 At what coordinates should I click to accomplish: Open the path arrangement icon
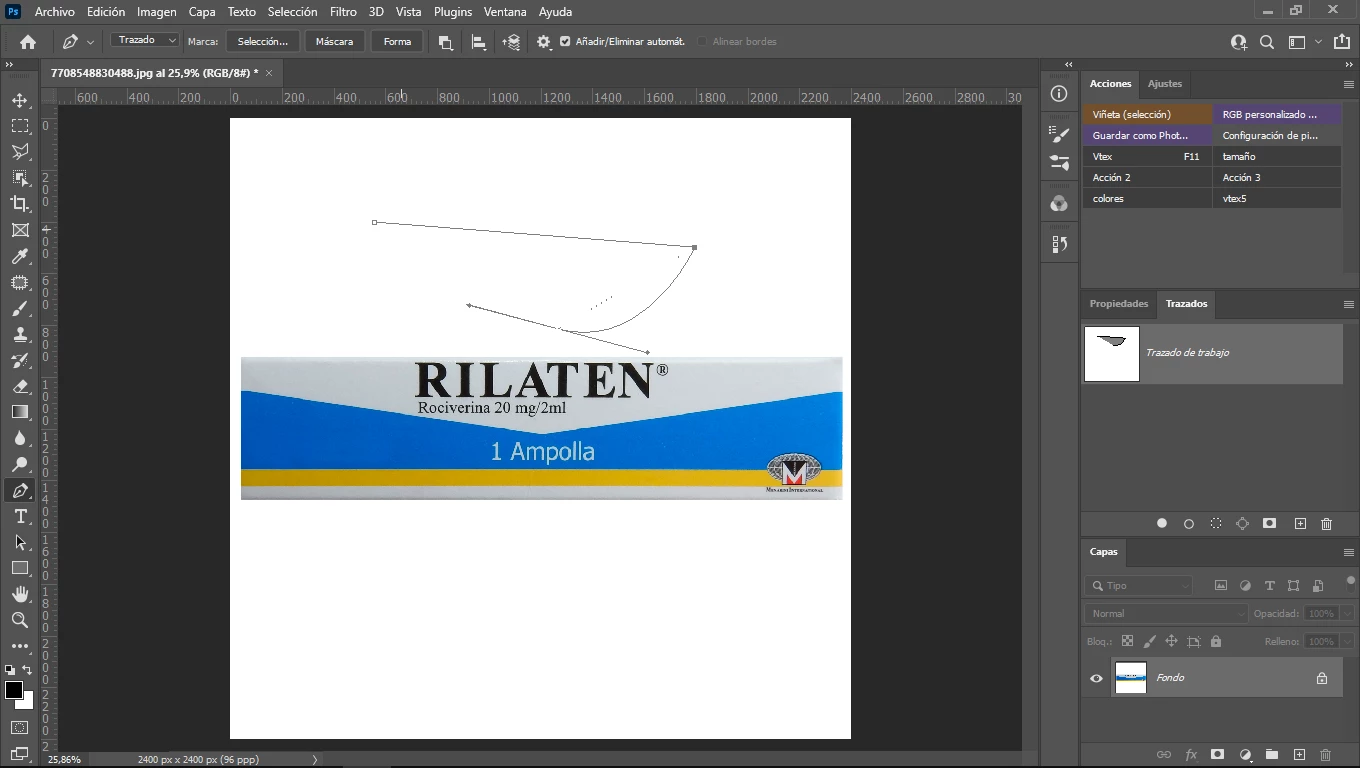(x=511, y=42)
